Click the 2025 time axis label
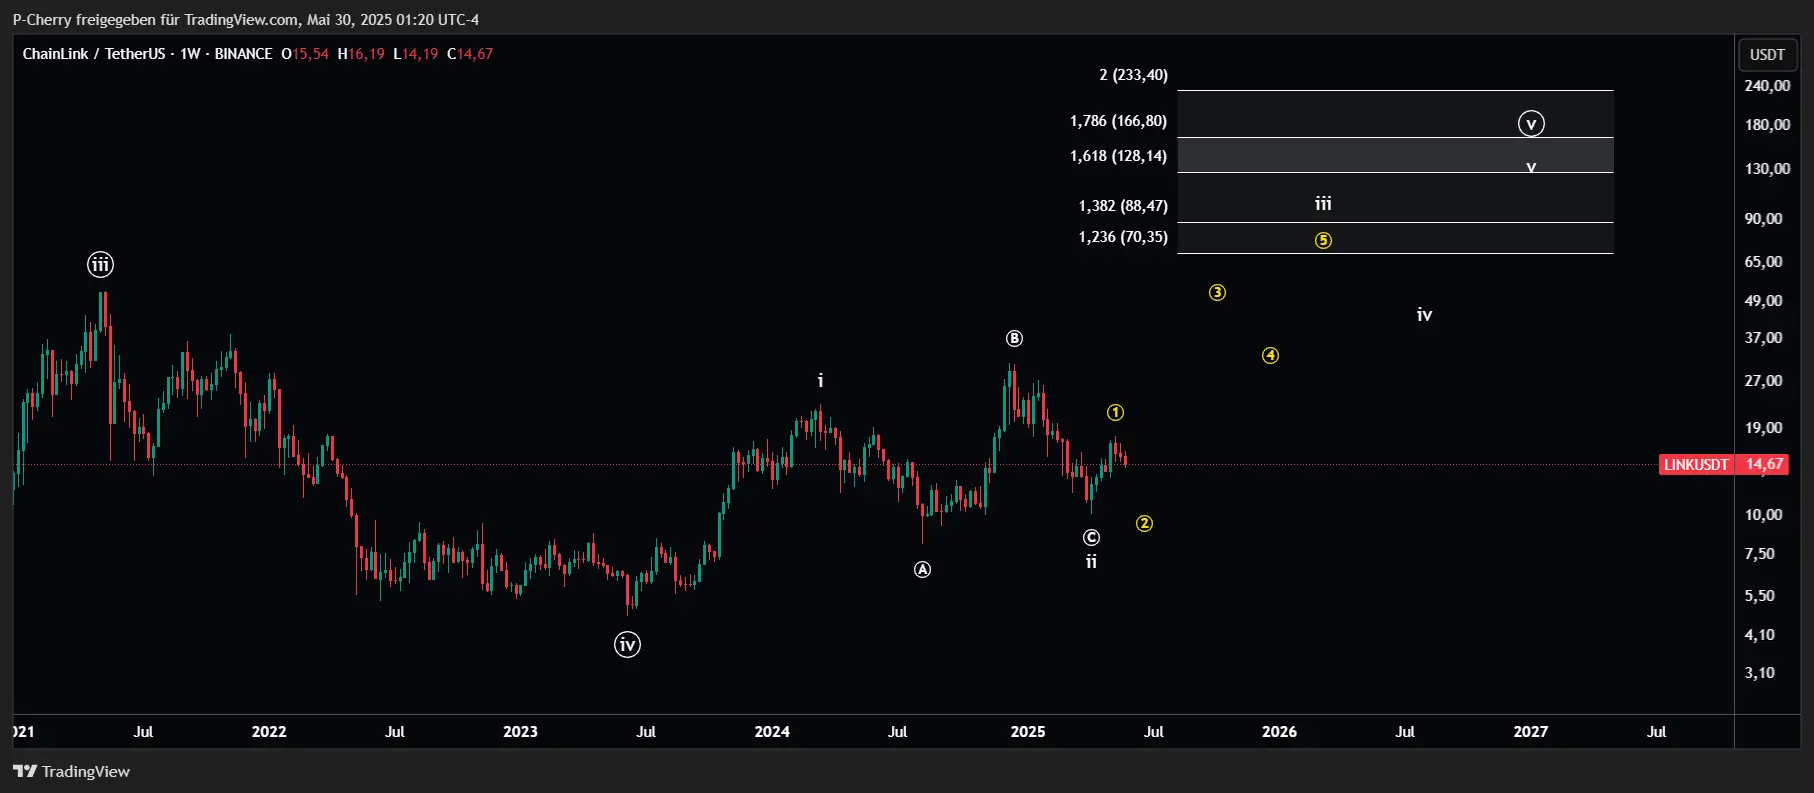The width and height of the screenshot is (1814, 793). [1028, 732]
